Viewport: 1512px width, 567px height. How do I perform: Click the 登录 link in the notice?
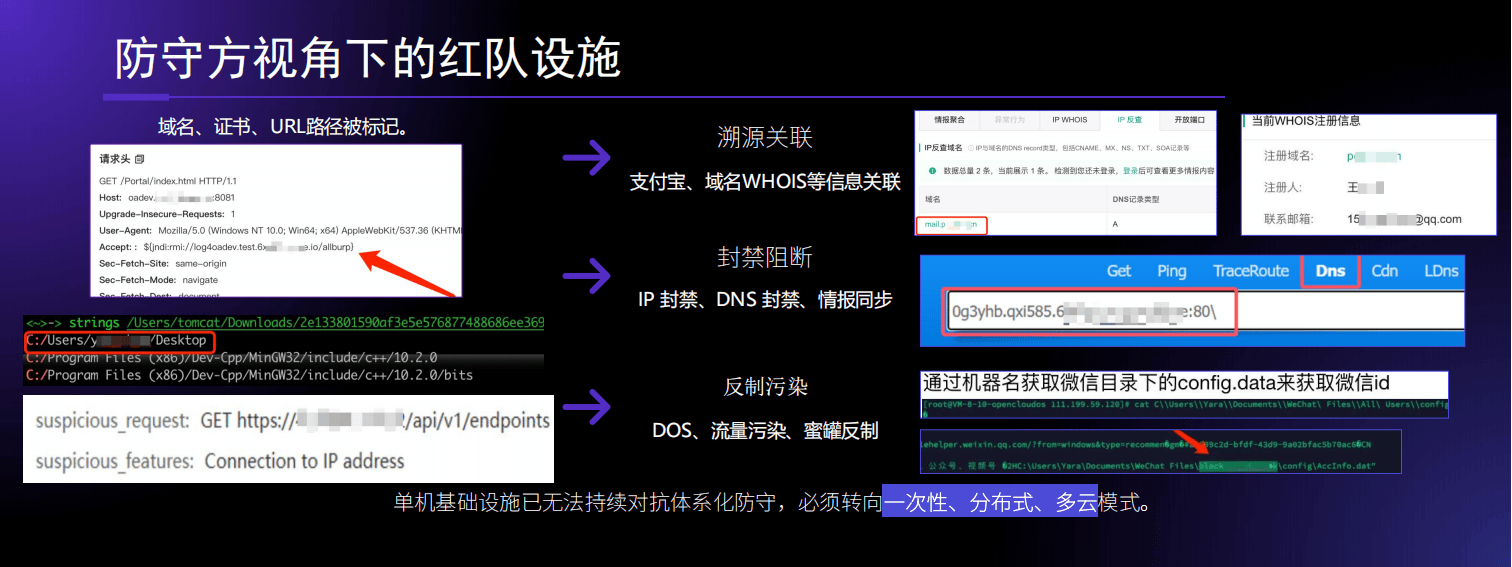click(1130, 171)
